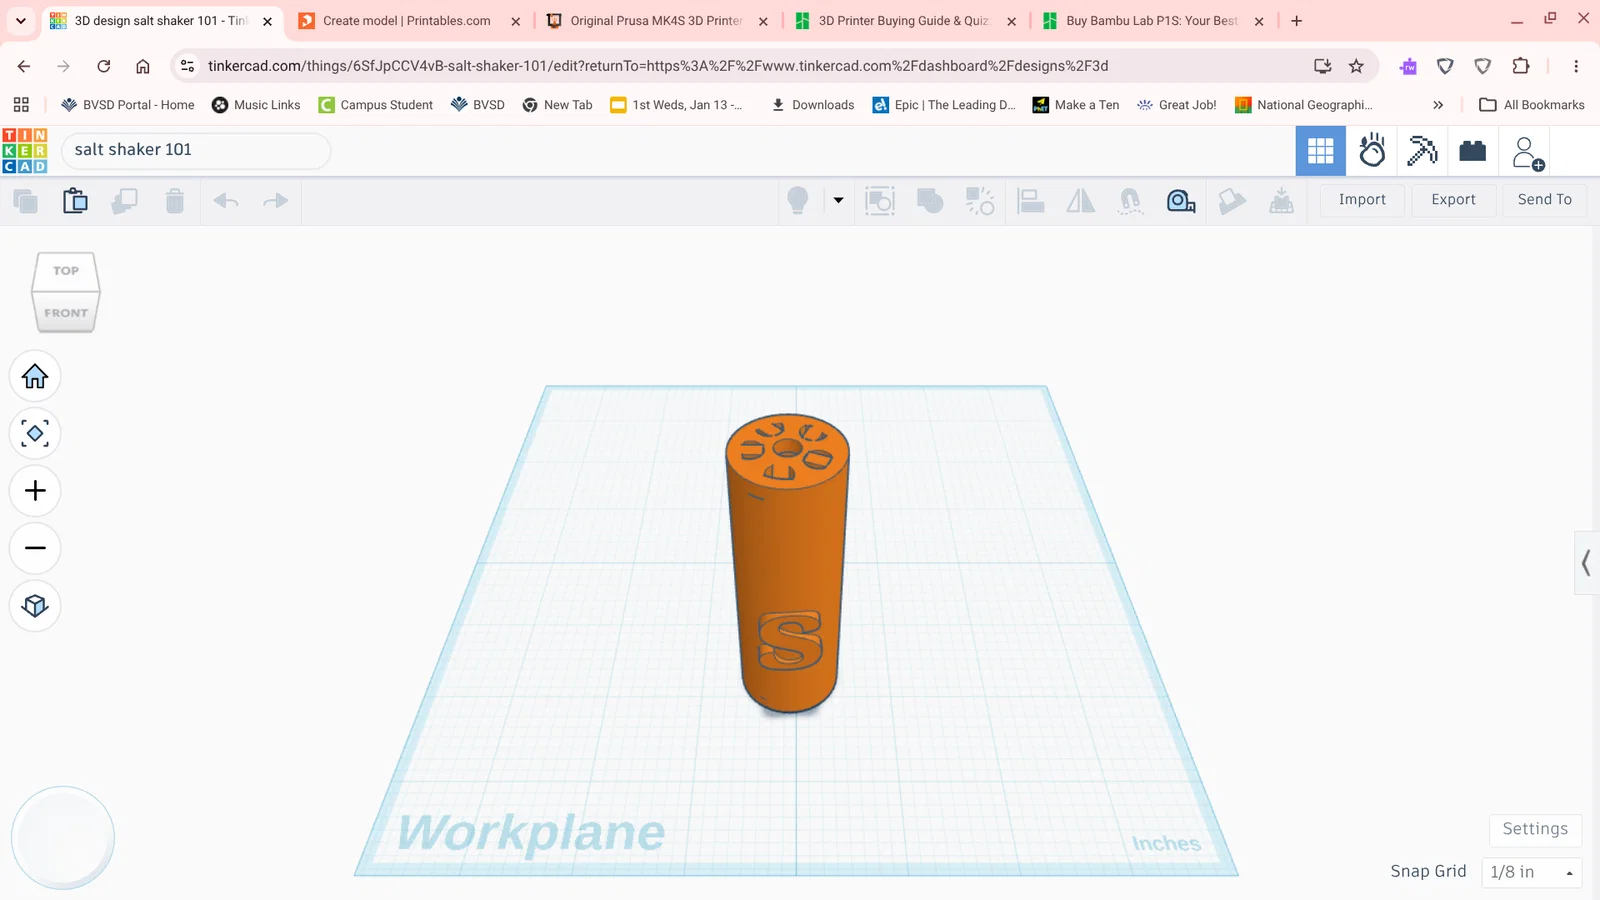
Task: Bookmark this page with the star
Action: (x=1356, y=66)
